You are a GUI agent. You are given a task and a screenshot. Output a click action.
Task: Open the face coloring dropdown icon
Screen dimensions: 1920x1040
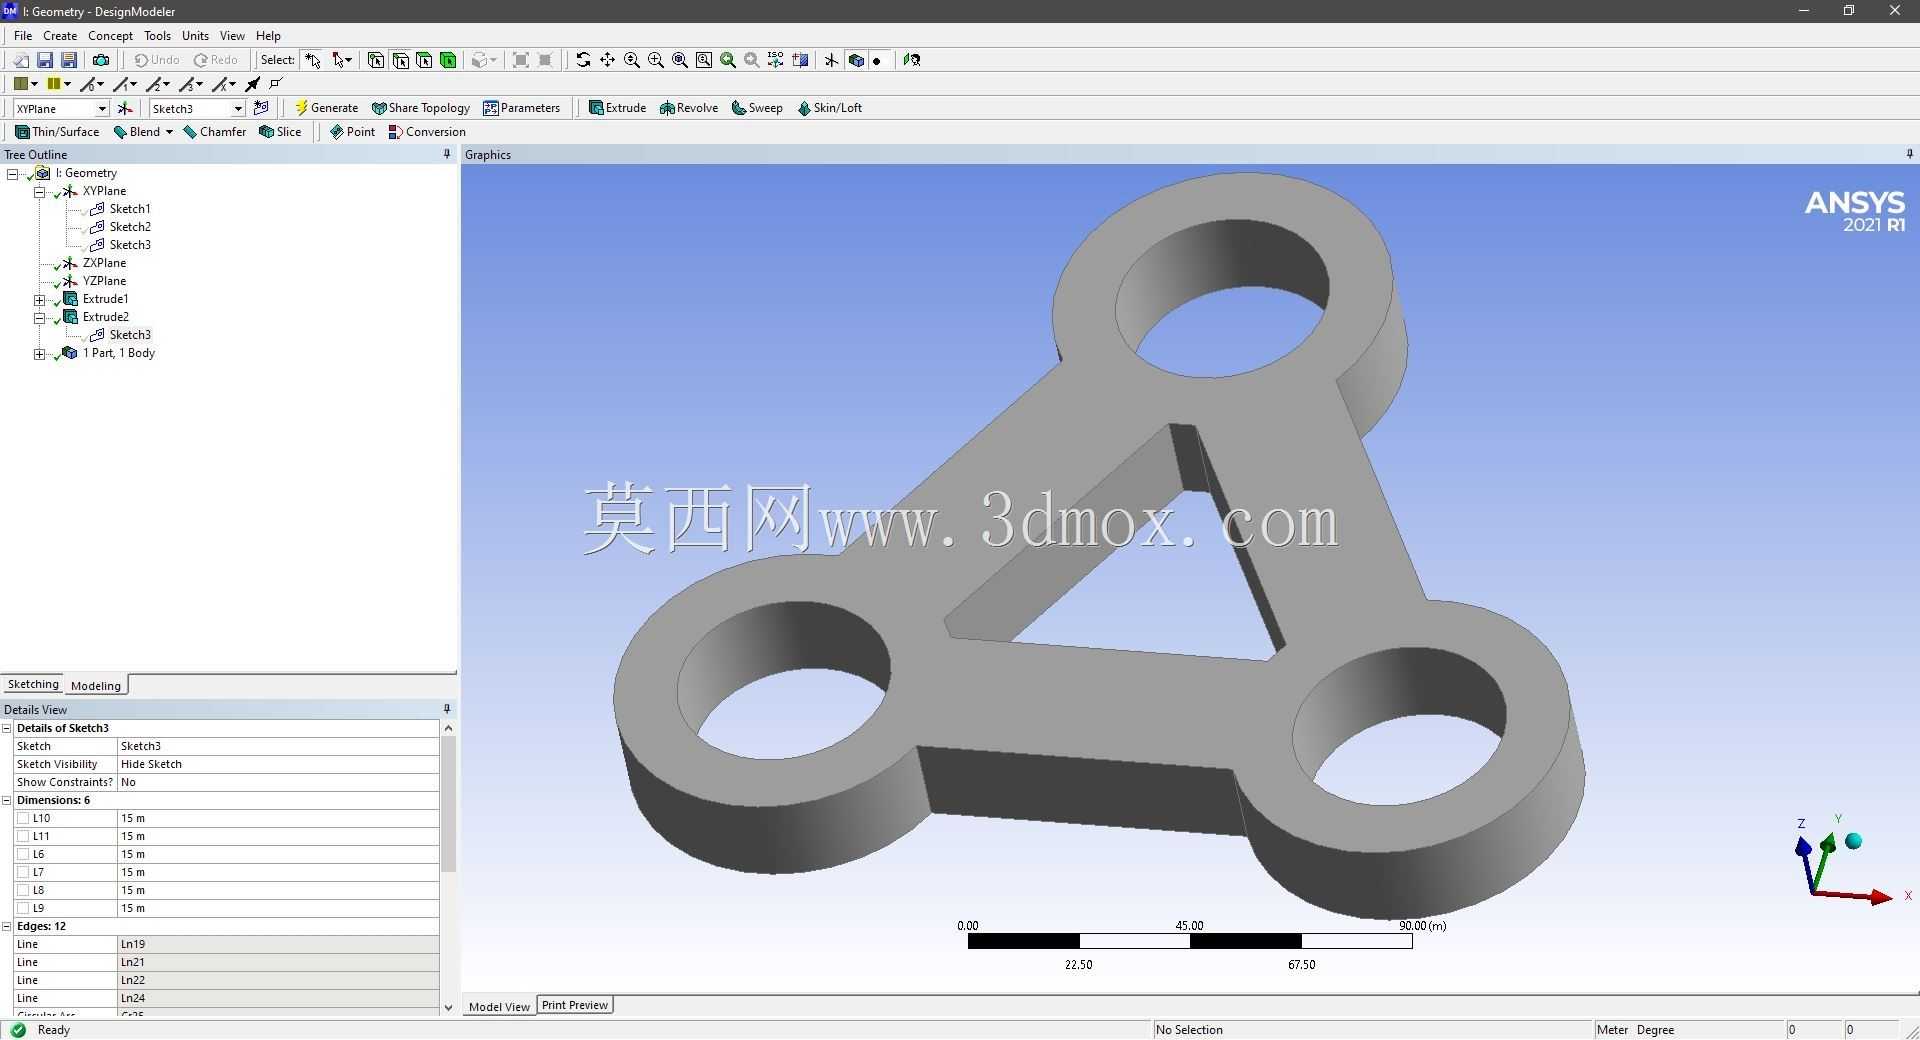coord(25,84)
